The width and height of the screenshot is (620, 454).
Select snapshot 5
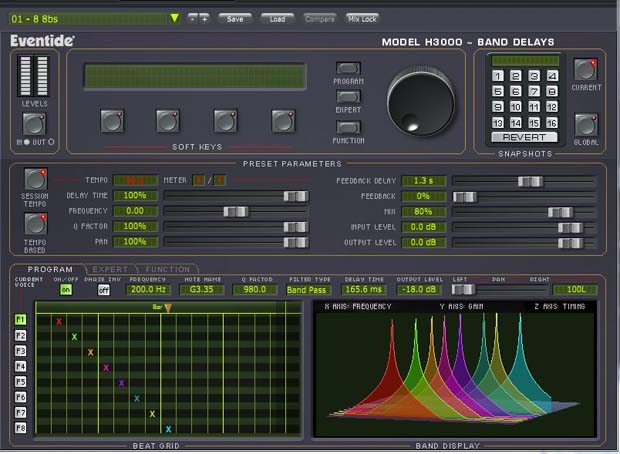498,91
